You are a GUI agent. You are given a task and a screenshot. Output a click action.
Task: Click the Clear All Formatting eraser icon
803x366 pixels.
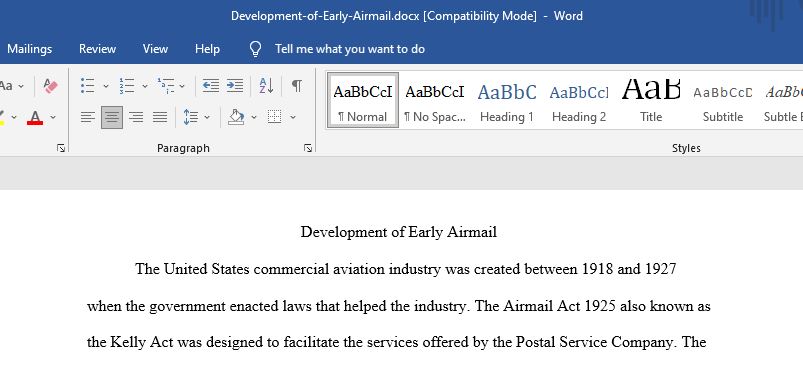tap(51, 86)
